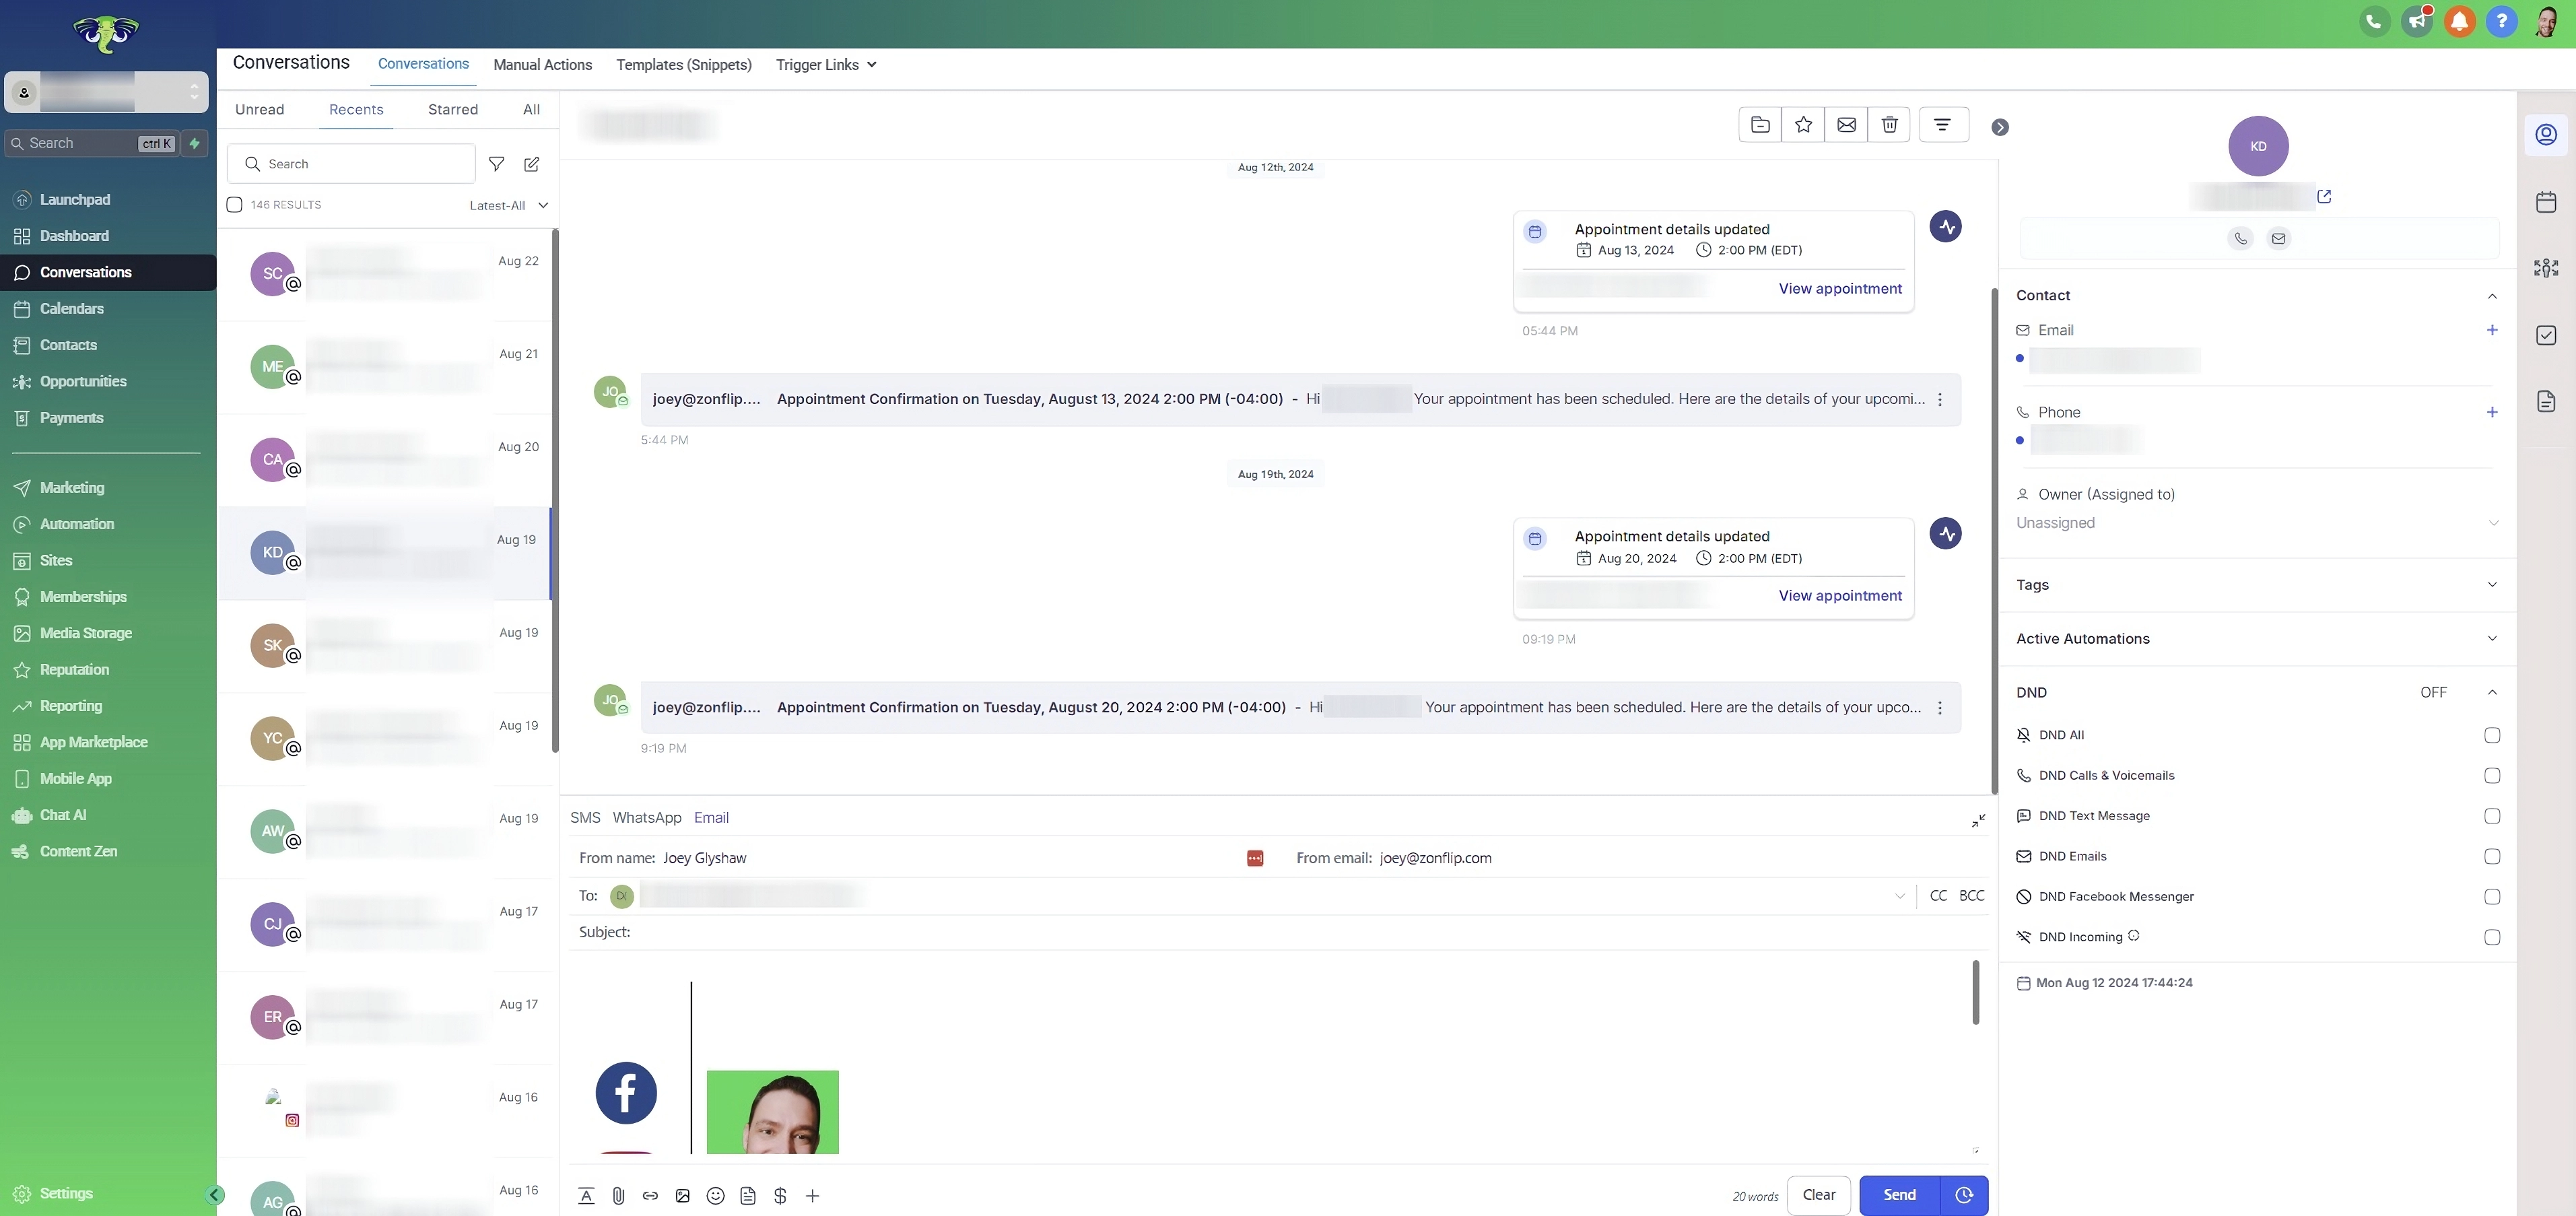Expand the Tags section
This screenshot has width=2576, height=1216.
2491,585
